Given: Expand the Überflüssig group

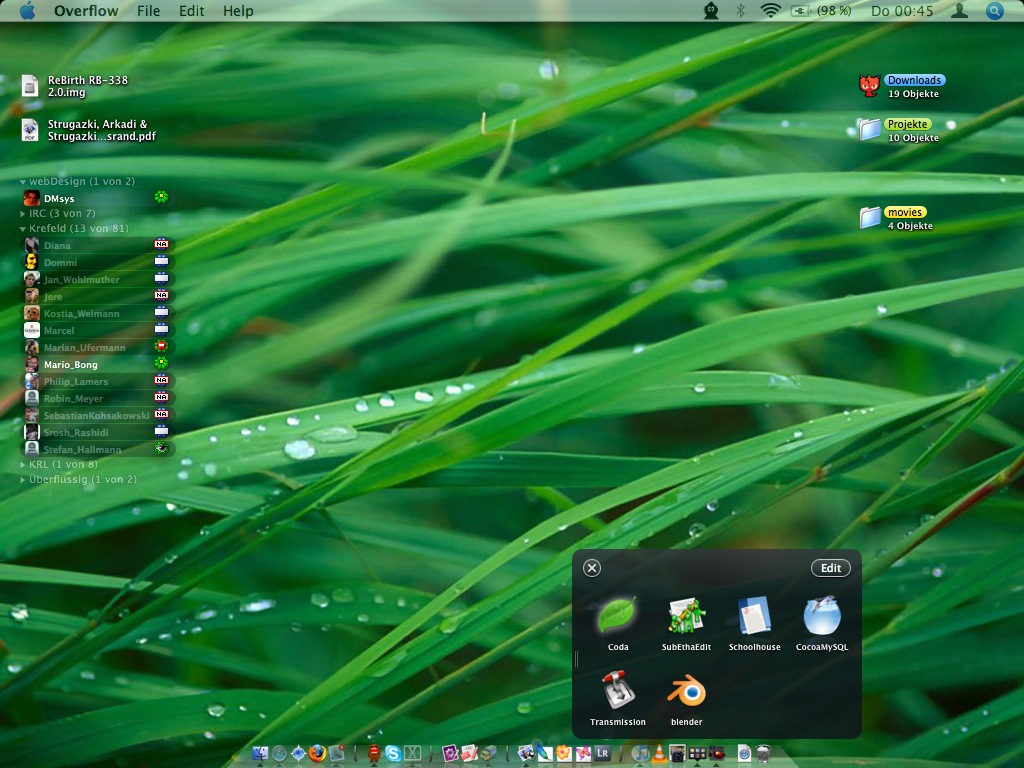Looking at the screenshot, I should [x=23, y=479].
